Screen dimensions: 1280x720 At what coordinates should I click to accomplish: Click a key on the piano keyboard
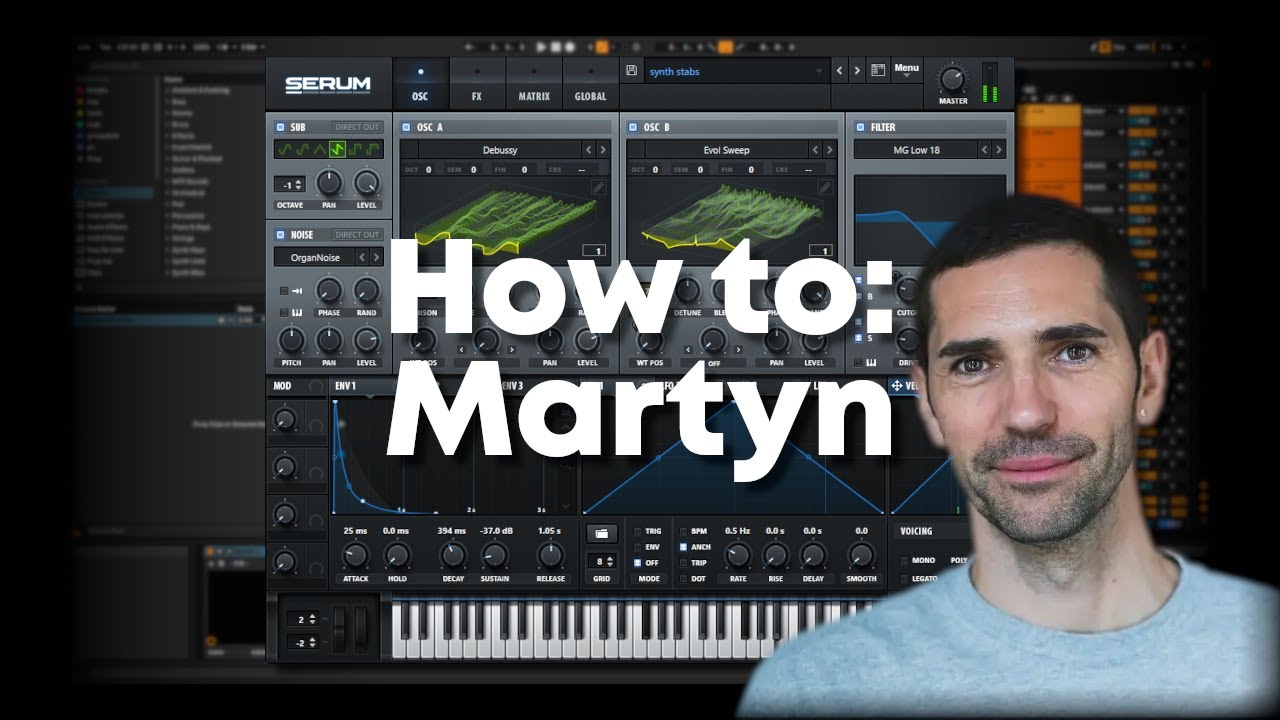coord(630,628)
